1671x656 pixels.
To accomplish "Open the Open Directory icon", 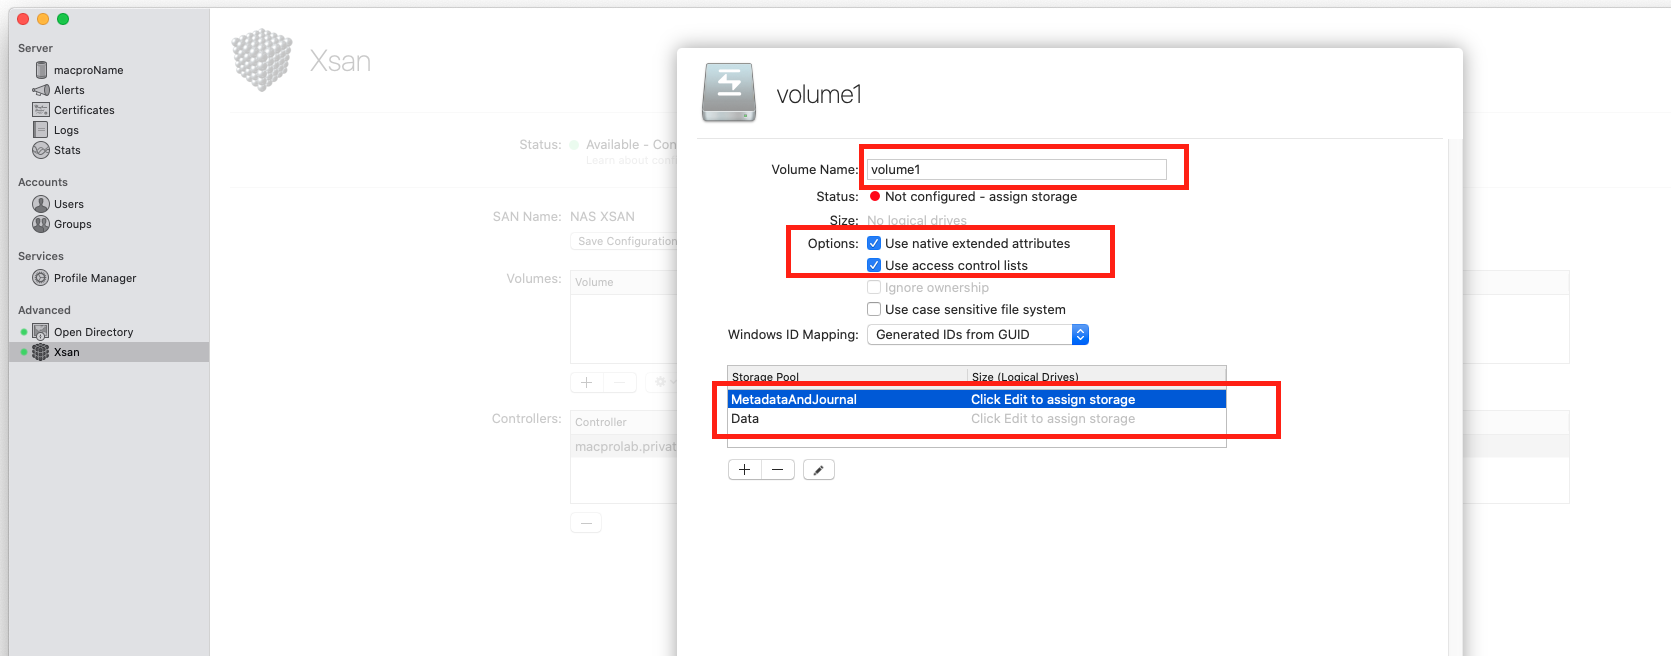I will pyautogui.click(x=41, y=332).
